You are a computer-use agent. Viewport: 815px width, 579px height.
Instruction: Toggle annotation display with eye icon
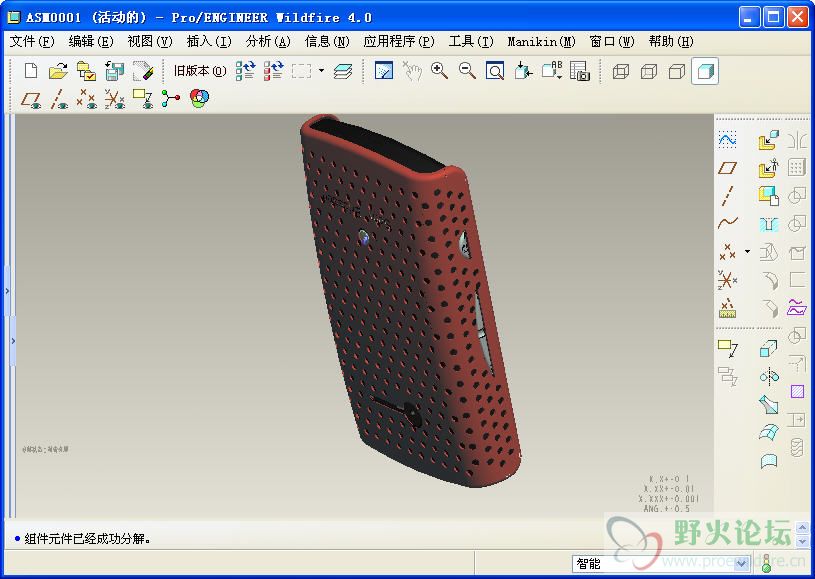coord(142,99)
